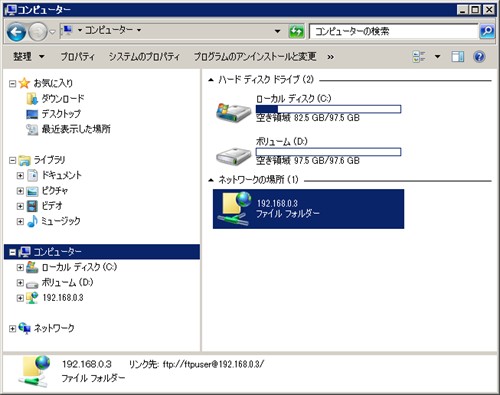Click the C: drive usage bar

tap(328, 109)
